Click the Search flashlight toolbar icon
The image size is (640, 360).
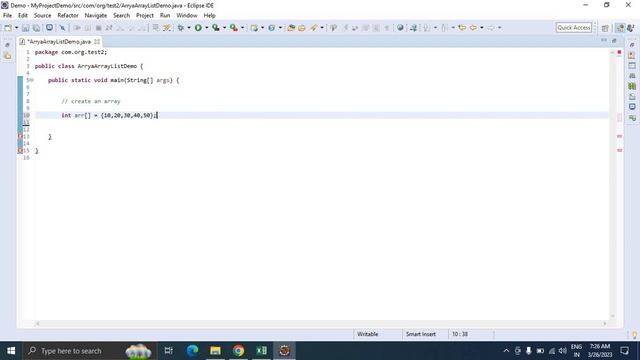313,28
